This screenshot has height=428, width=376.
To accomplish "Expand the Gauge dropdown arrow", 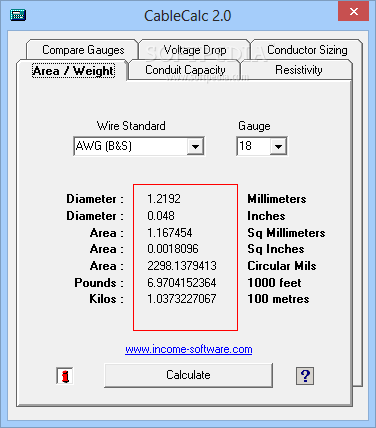I will (x=278, y=146).
